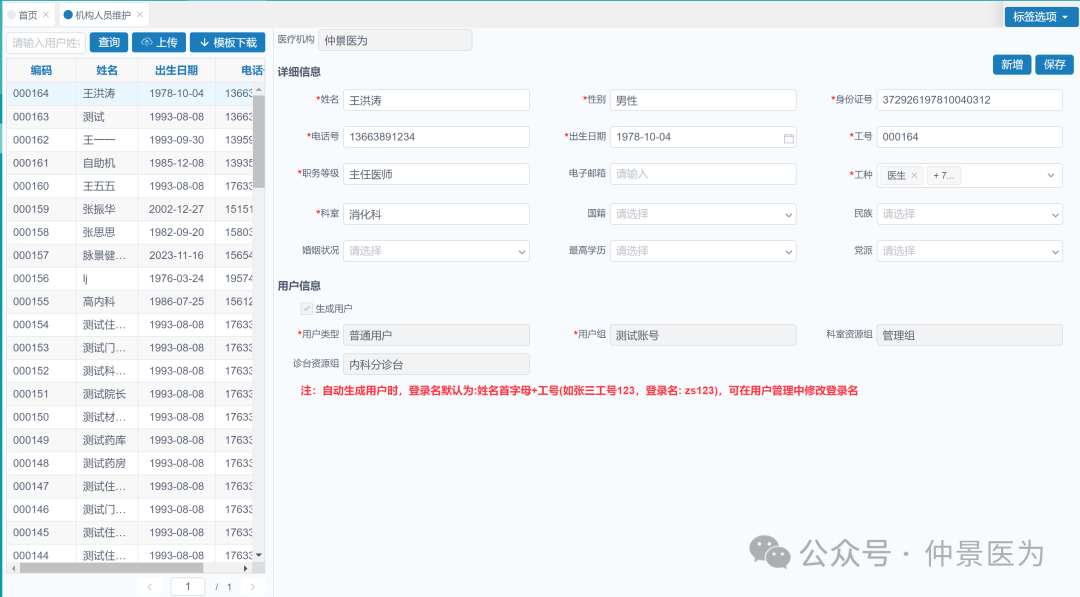Viewport: 1080px width, 597px height.
Task: Click the previous page arrow in pagination
Action: point(149,586)
